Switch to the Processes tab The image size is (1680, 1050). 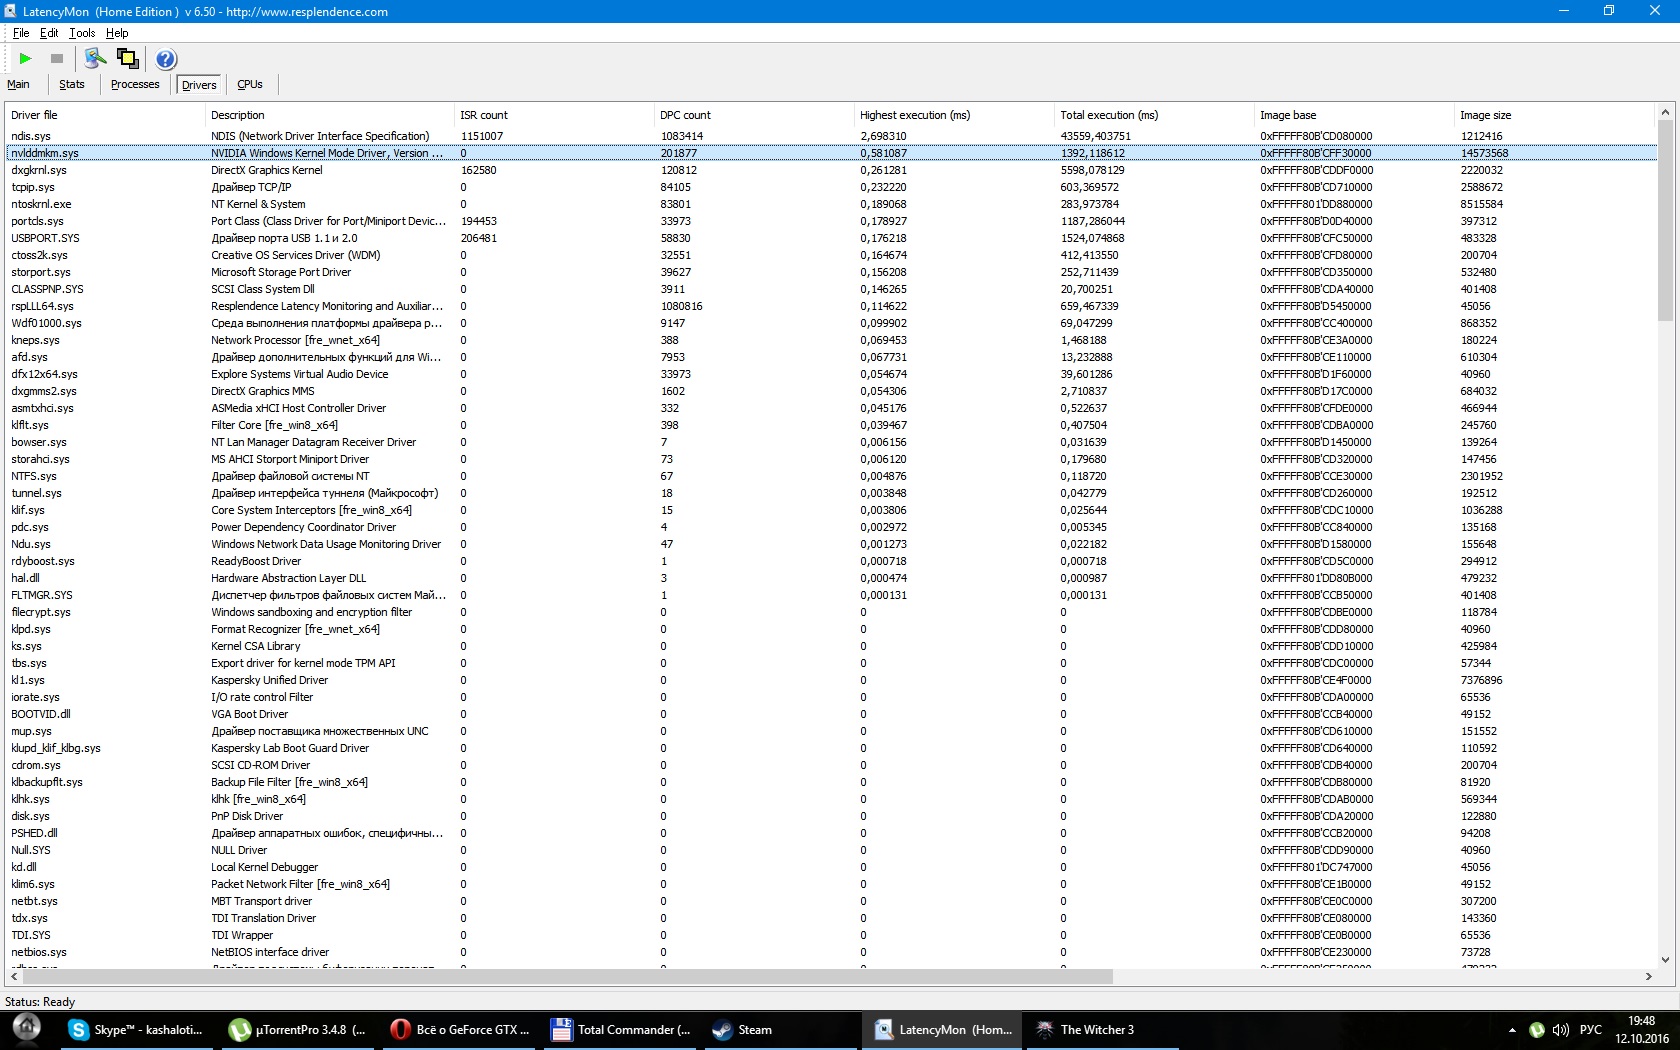[135, 85]
